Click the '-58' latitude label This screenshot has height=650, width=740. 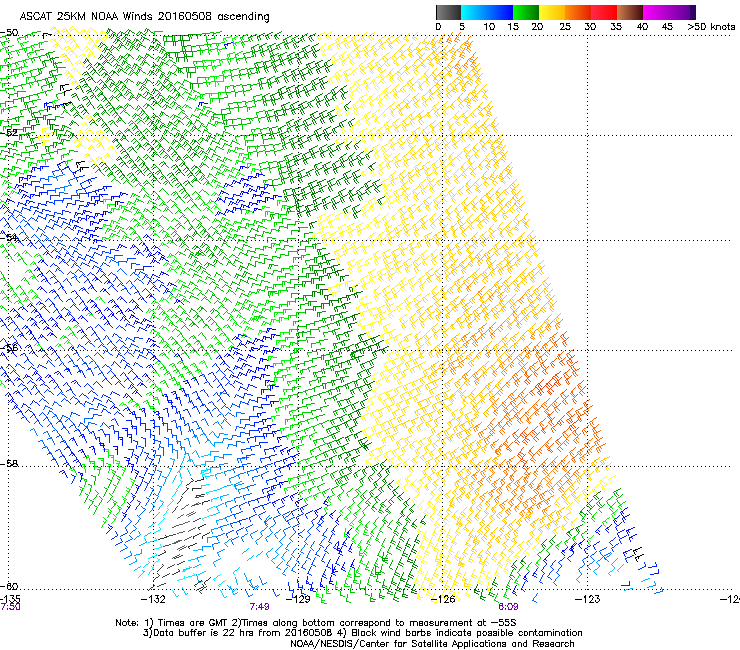(x=9, y=464)
